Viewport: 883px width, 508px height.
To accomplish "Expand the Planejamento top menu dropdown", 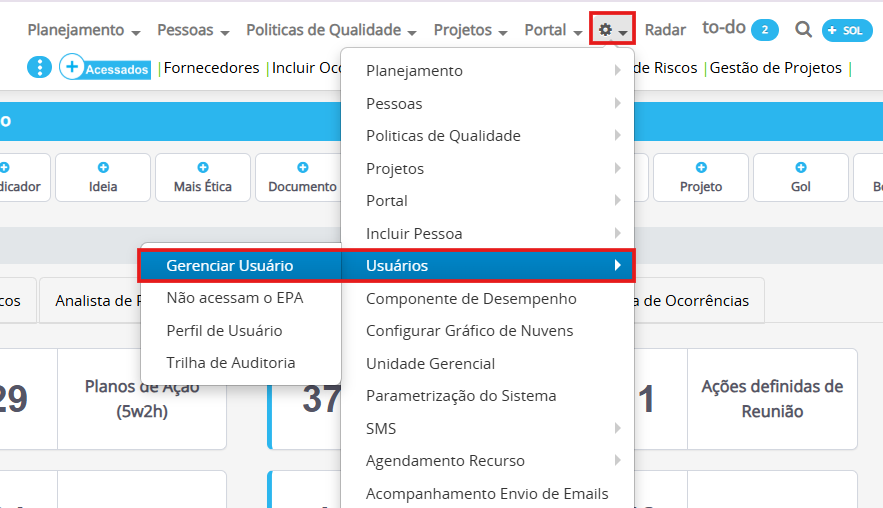I will tap(84, 30).
